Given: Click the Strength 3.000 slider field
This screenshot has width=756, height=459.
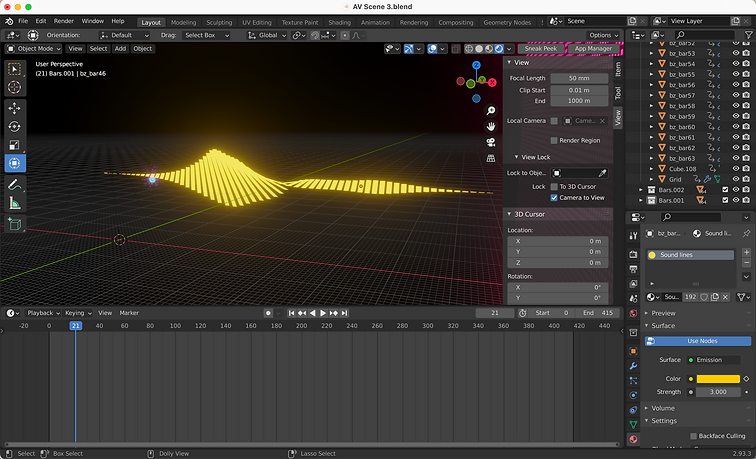Looking at the screenshot, I should click(x=718, y=392).
